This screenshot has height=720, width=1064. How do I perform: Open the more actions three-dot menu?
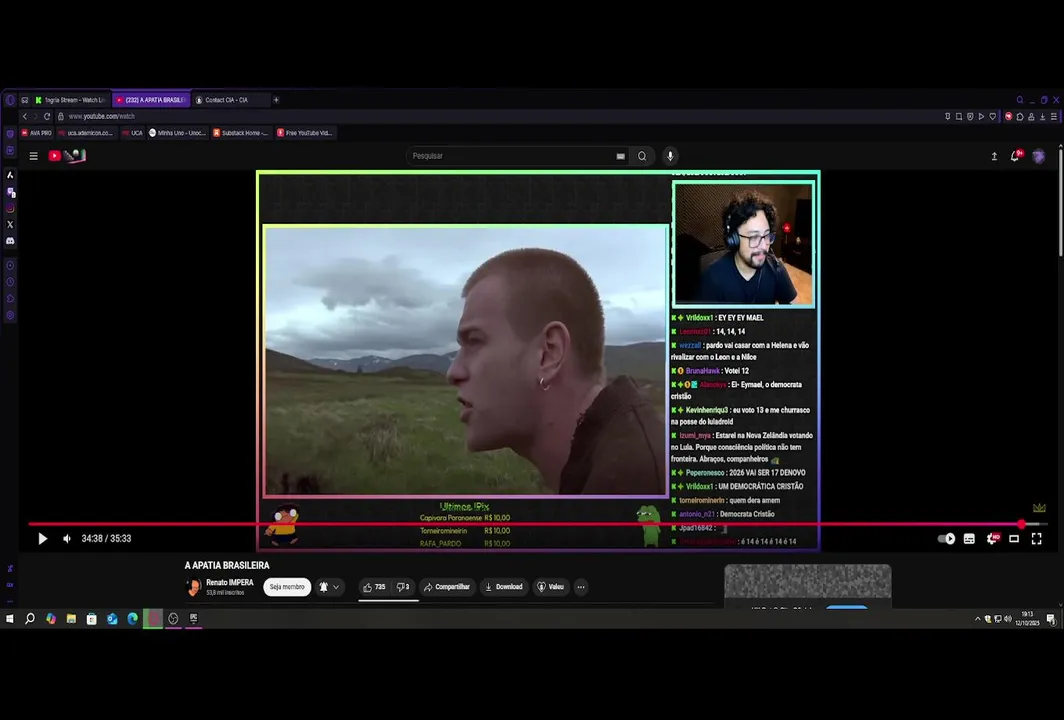point(581,587)
